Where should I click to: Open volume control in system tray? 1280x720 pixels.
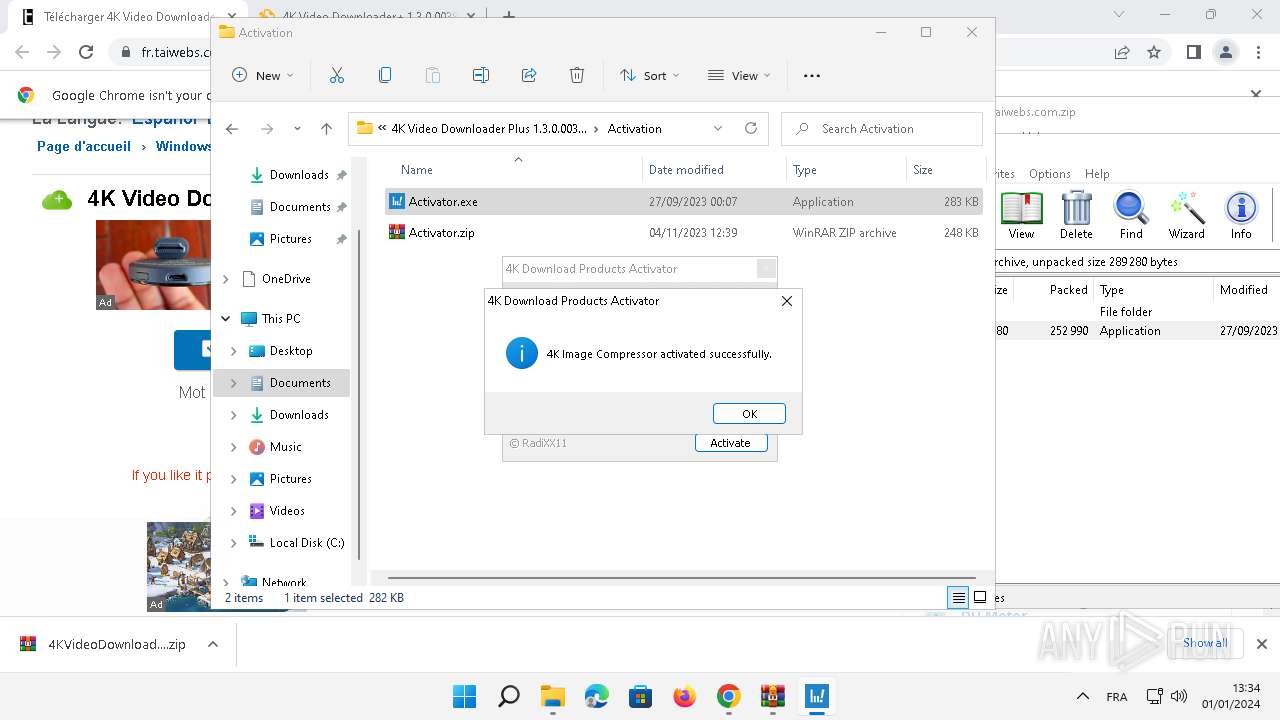(1179, 696)
